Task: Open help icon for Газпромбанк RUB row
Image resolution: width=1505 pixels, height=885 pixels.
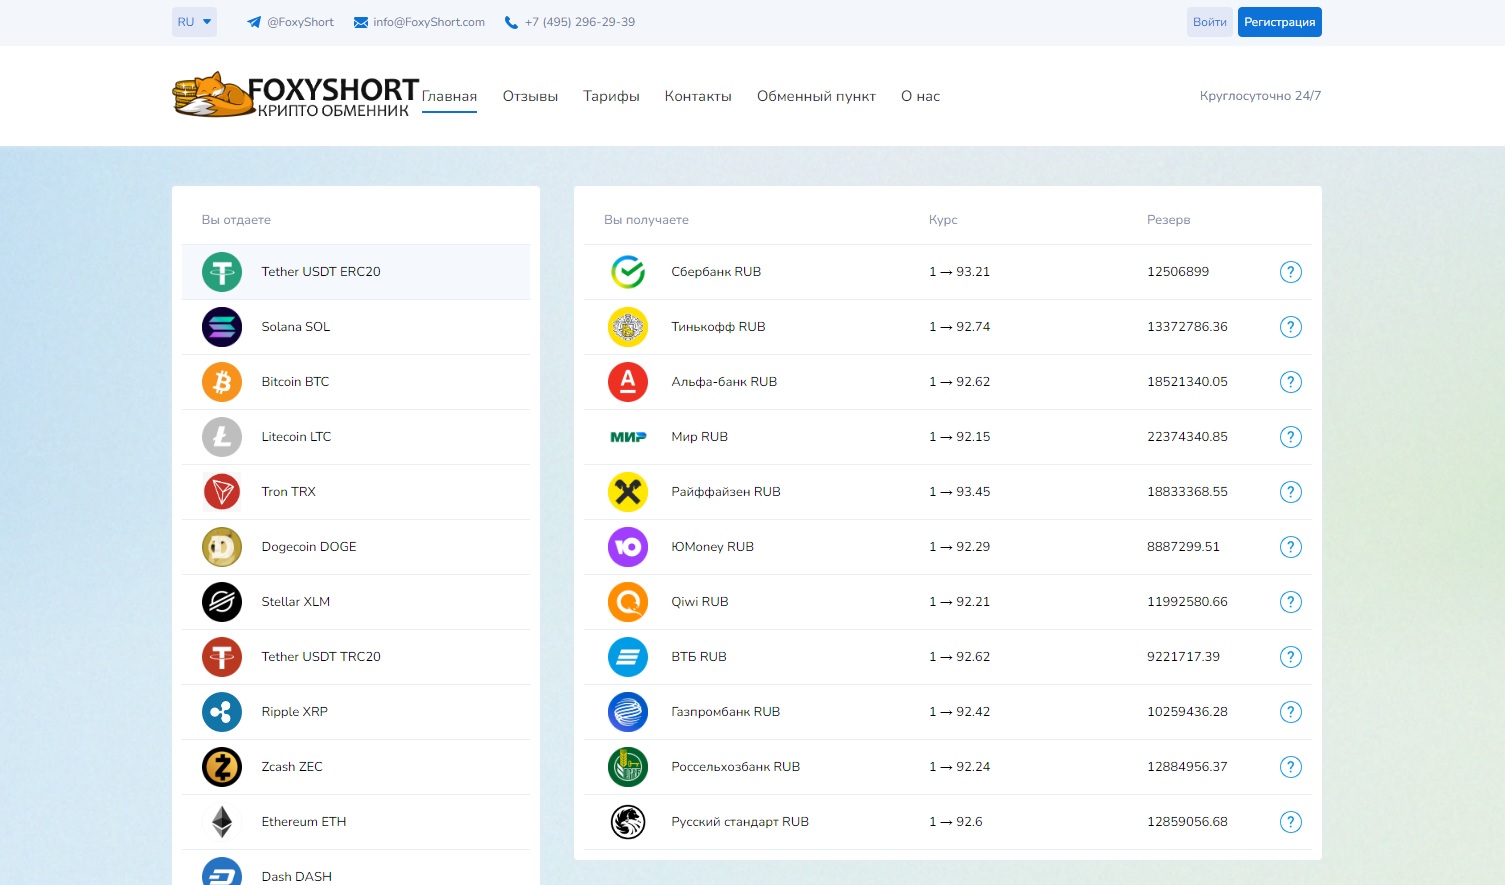Action: [1291, 712]
